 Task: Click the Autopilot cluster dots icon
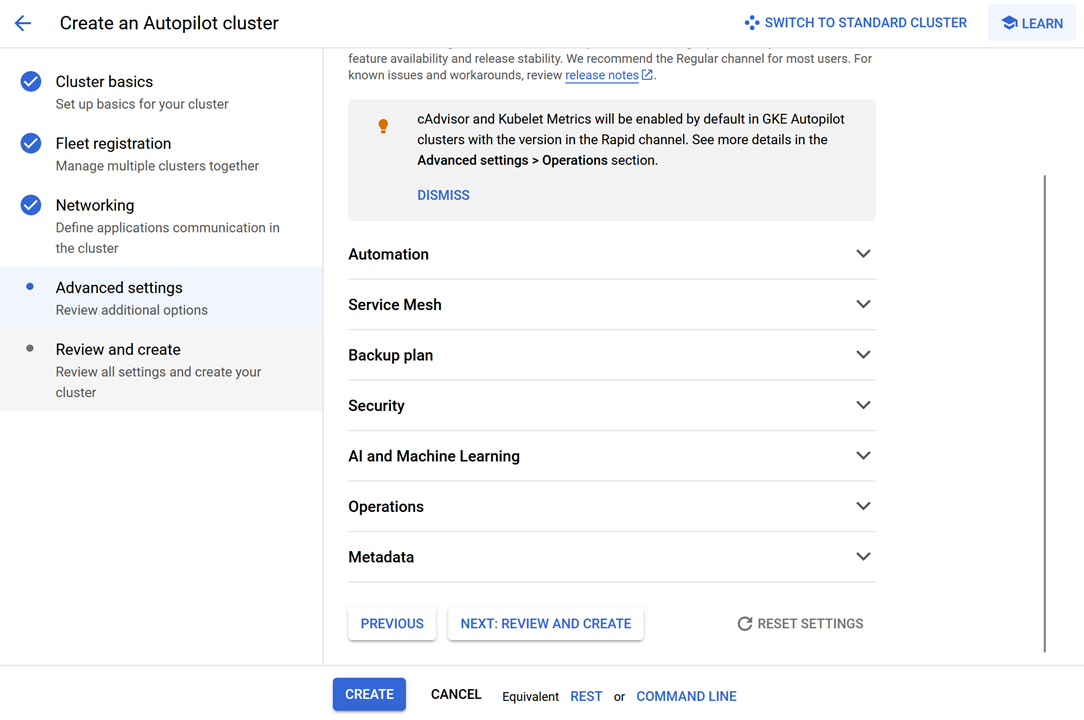coord(751,23)
